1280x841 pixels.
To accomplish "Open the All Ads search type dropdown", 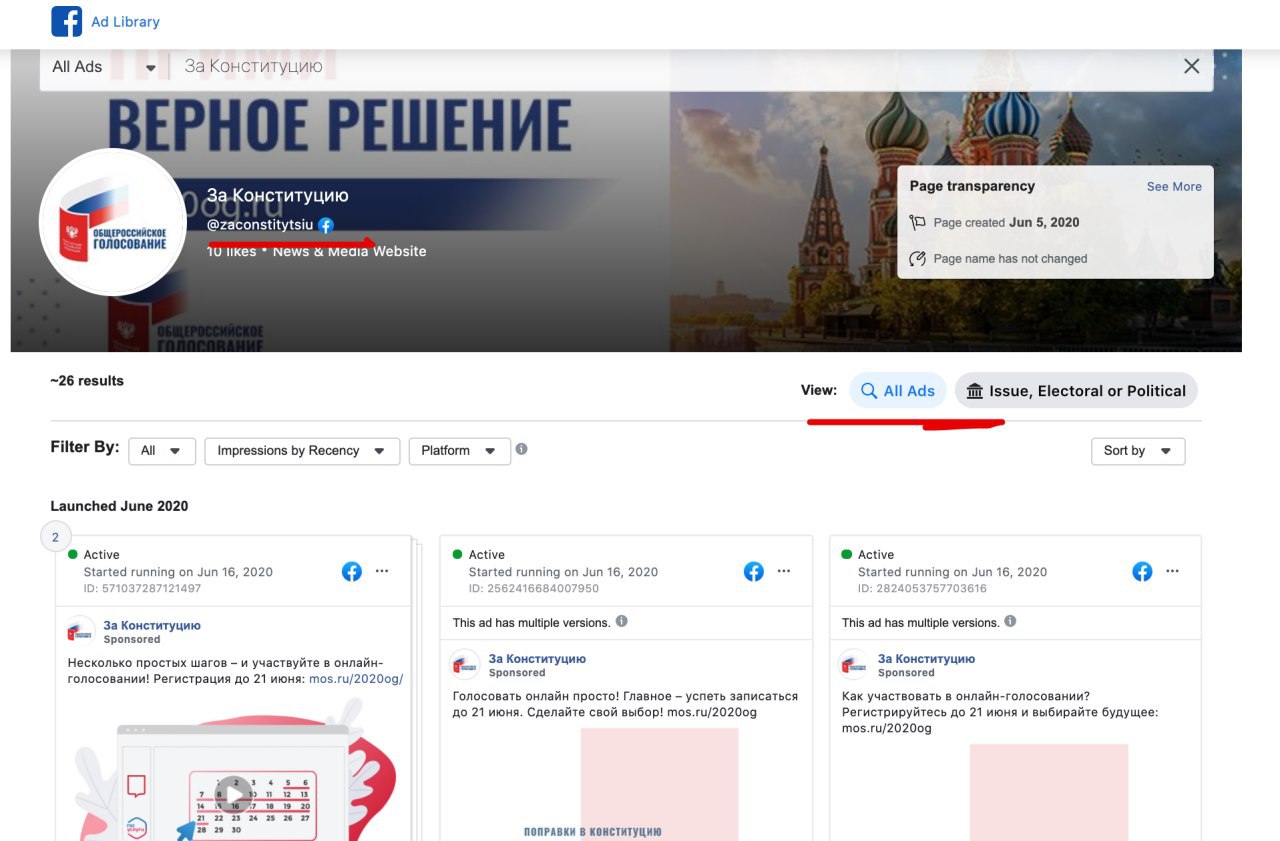I will click(104, 67).
